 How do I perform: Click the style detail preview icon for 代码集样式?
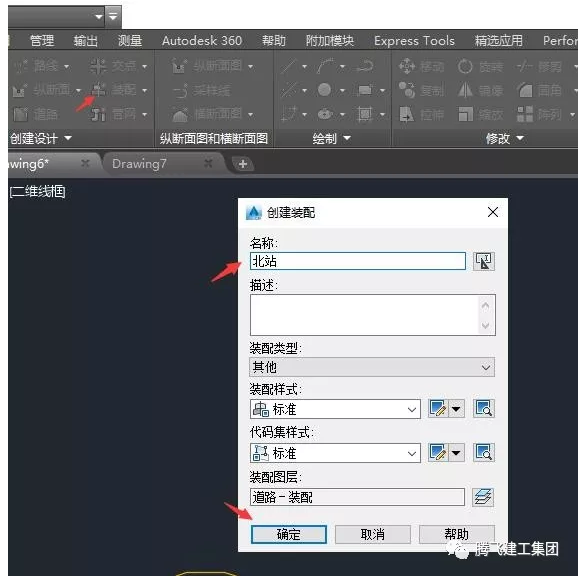[484, 453]
